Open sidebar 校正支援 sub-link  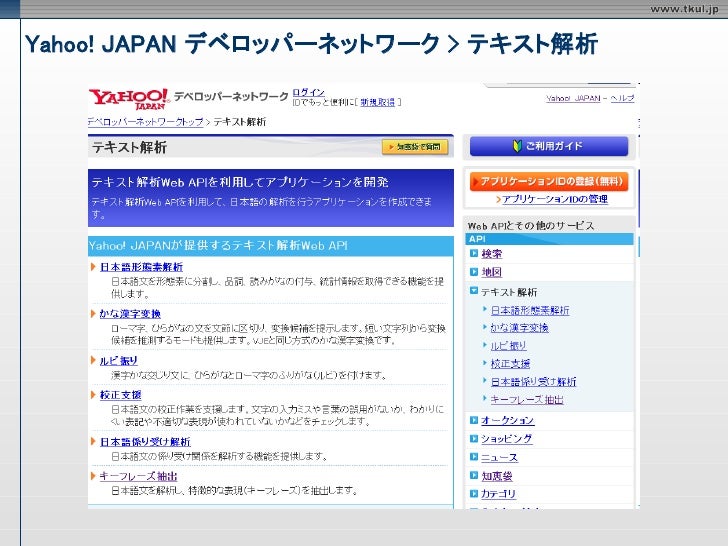[x=510, y=364]
